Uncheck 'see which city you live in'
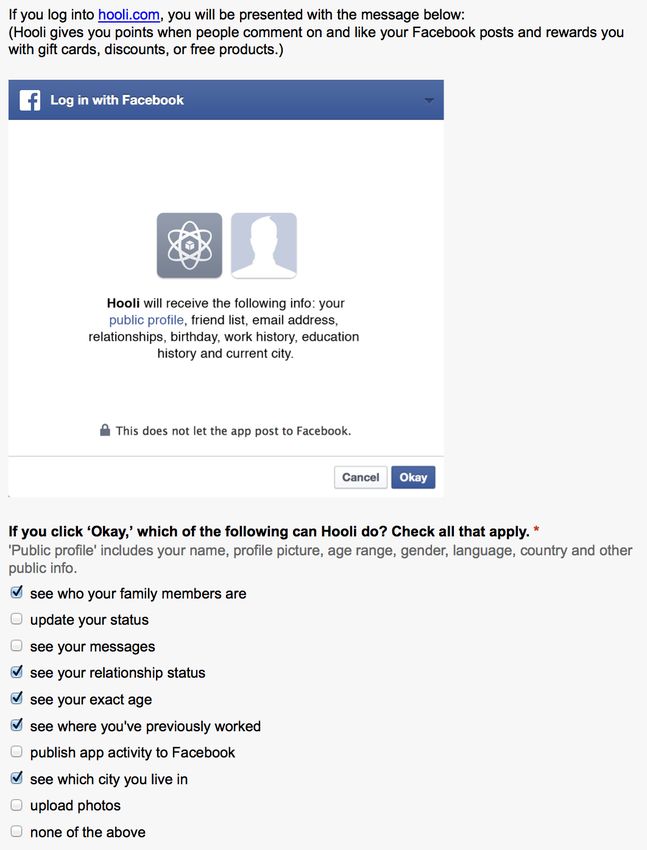647x850 pixels. pyautogui.click(x=17, y=778)
